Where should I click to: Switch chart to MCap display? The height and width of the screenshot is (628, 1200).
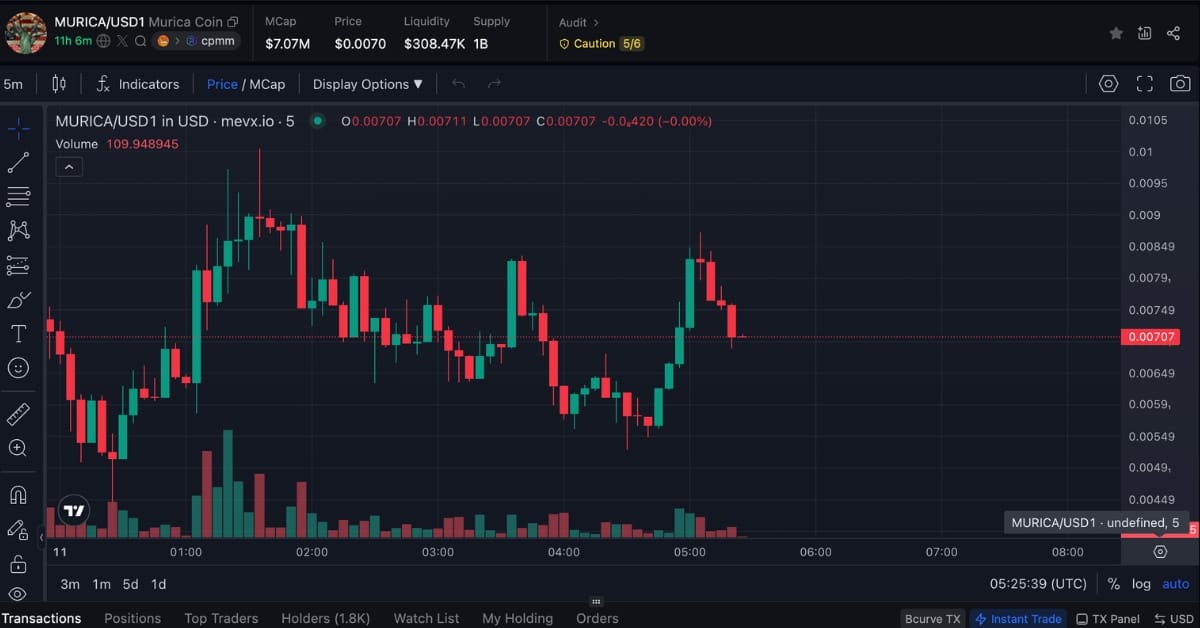pyautogui.click(x=267, y=84)
